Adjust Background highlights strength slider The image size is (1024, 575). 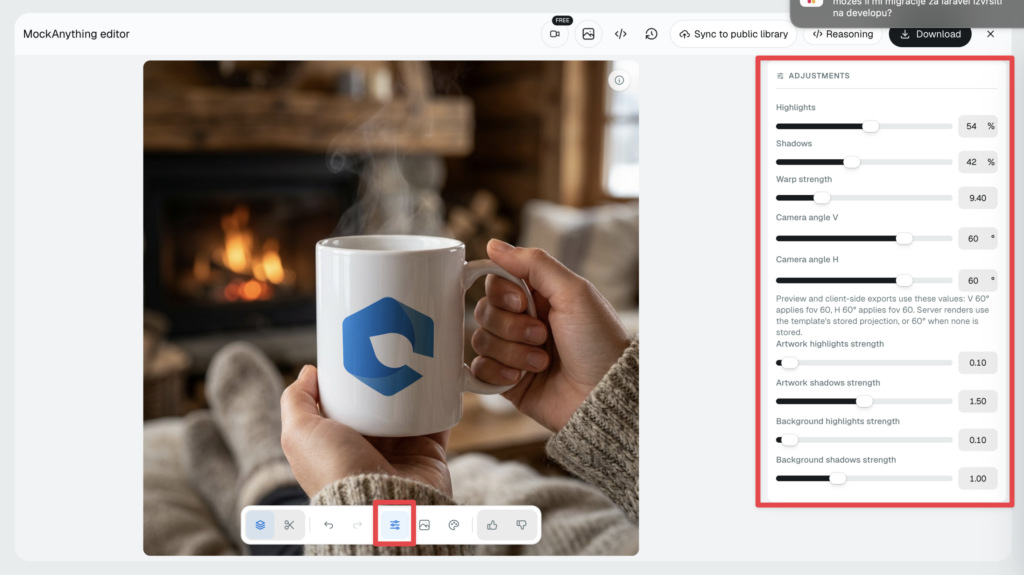(x=863, y=440)
